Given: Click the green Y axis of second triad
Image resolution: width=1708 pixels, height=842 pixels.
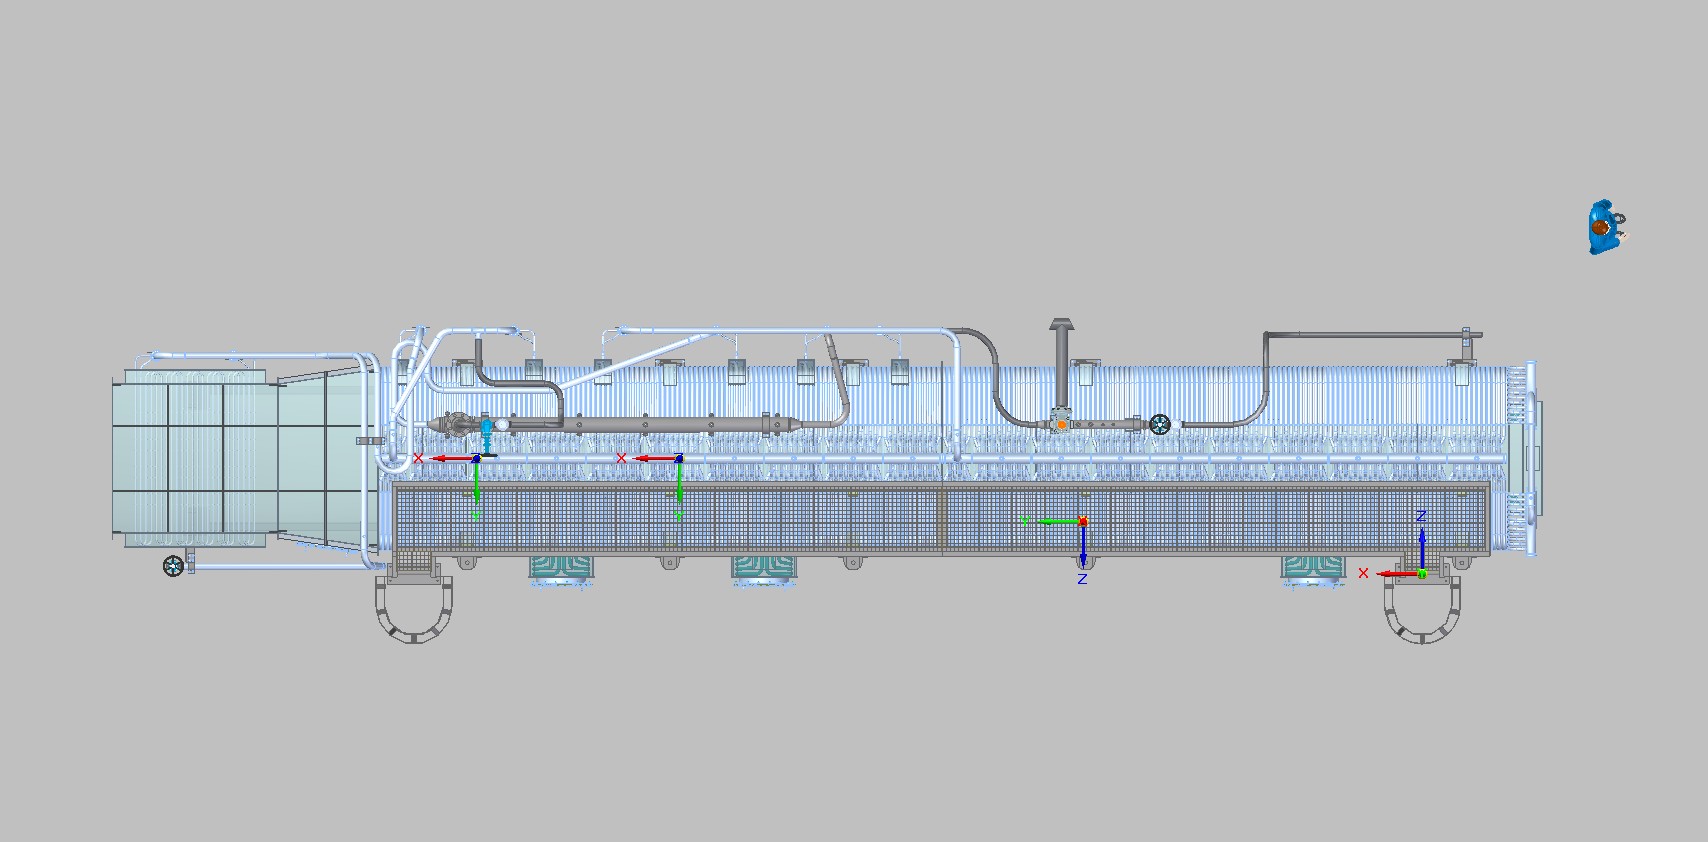Looking at the screenshot, I should (679, 488).
